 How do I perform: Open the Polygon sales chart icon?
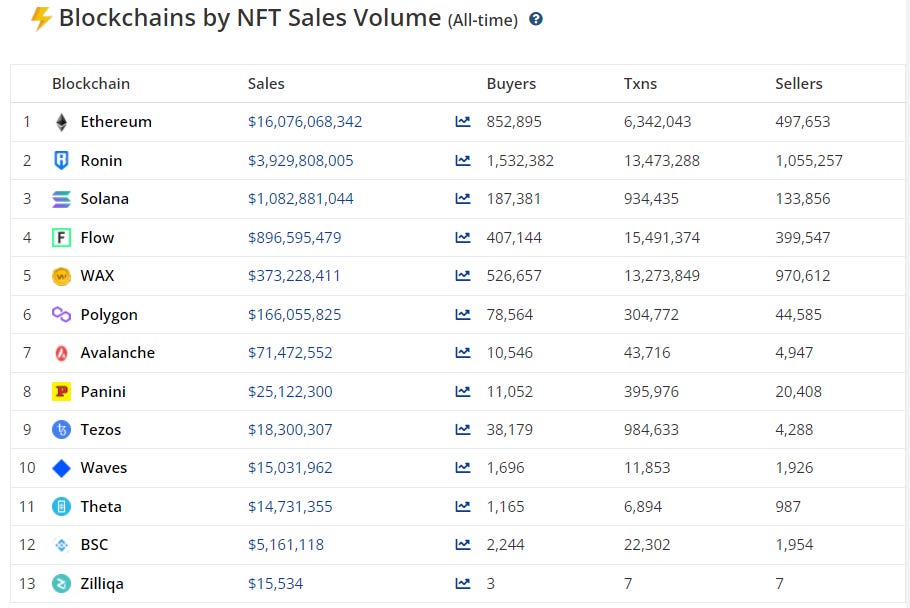[463, 314]
